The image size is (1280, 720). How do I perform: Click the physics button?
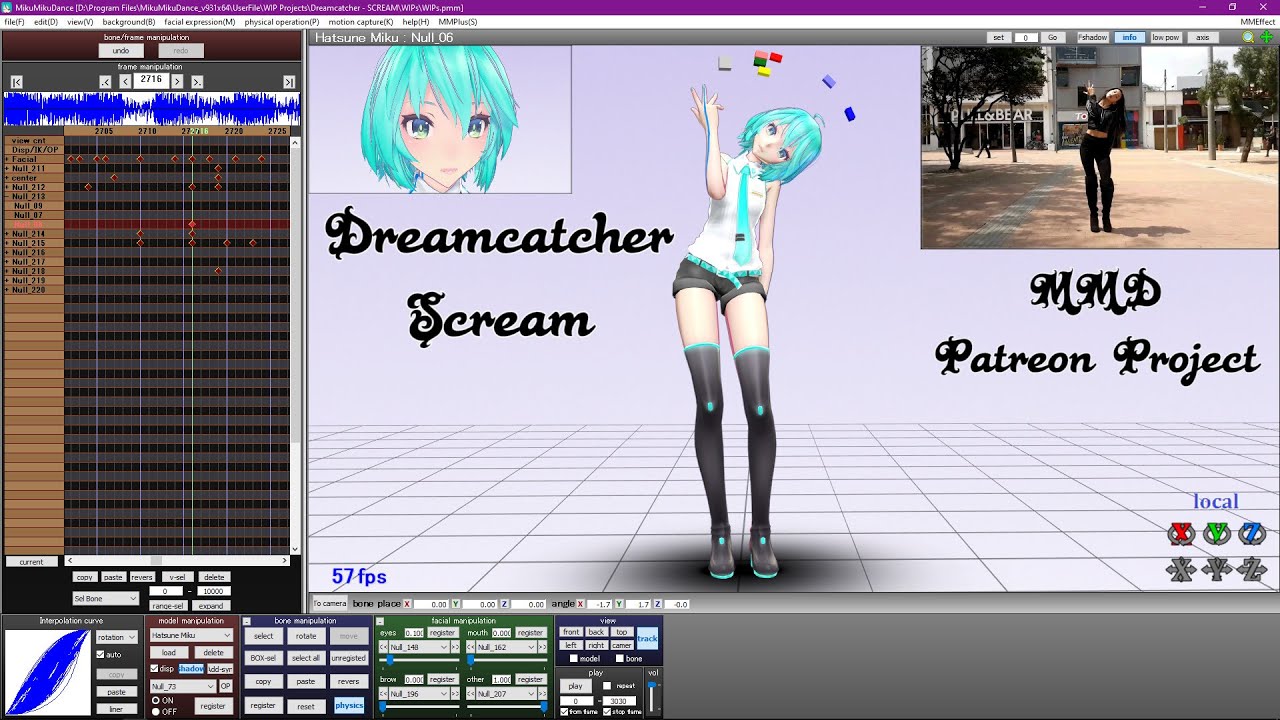click(x=349, y=705)
